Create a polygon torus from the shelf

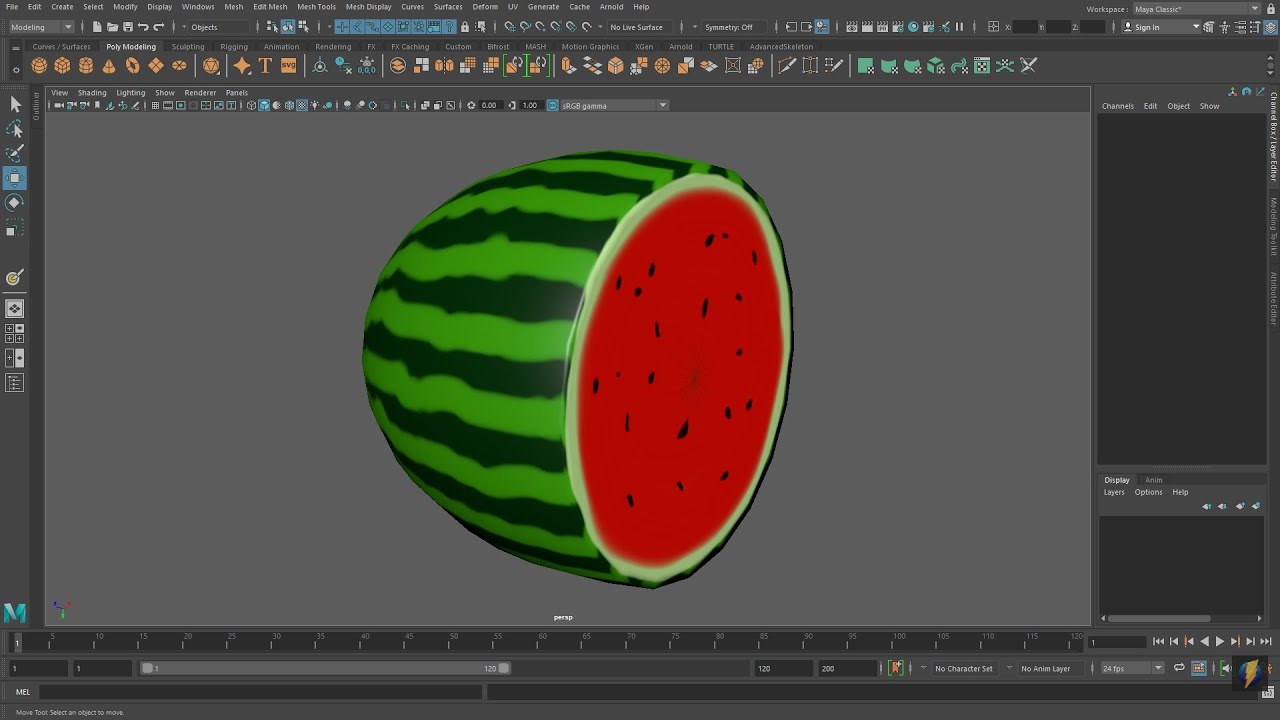[x=132, y=66]
